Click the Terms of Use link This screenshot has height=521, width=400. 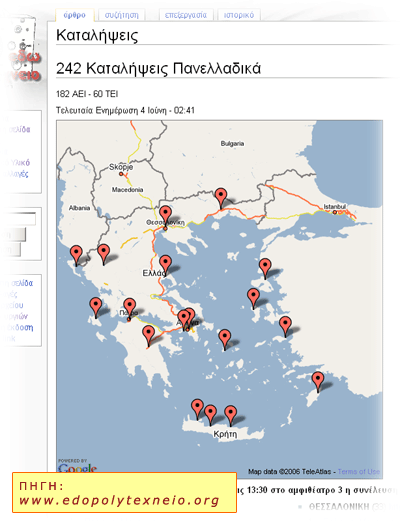(359, 471)
